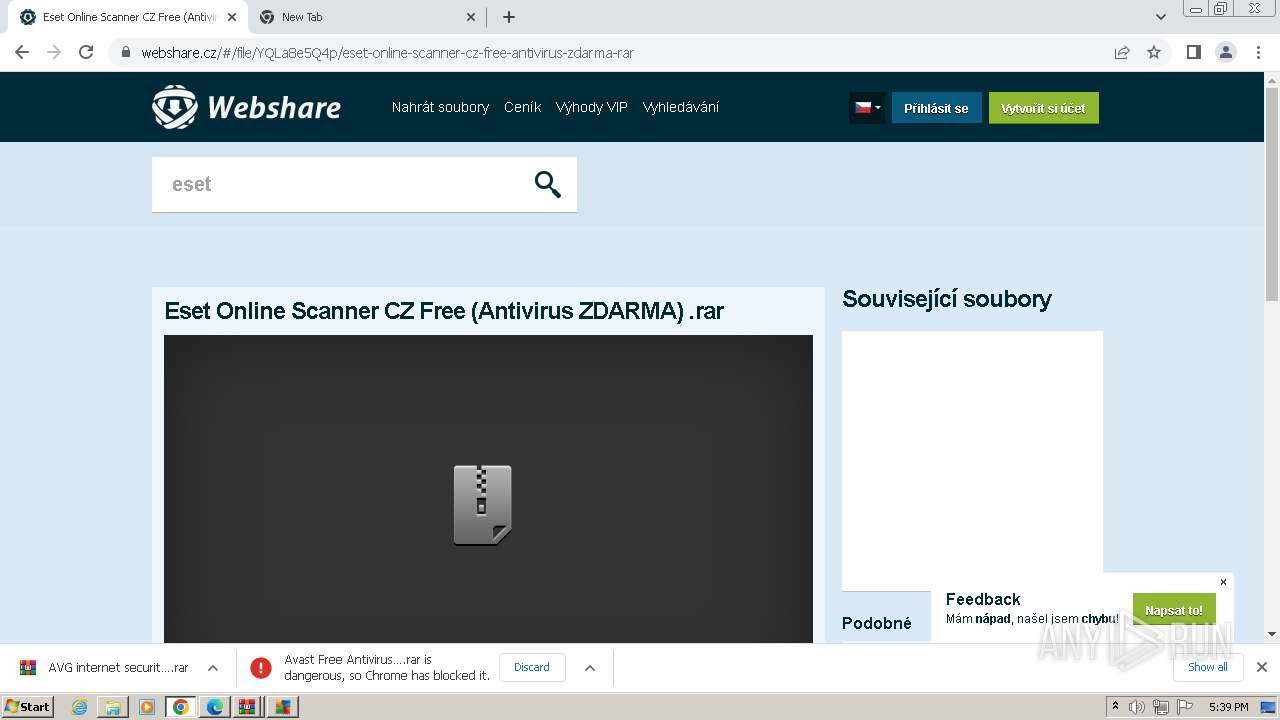Open Internet Explorer from taskbar
Viewport: 1280px width, 720px height.
click(x=79, y=707)
